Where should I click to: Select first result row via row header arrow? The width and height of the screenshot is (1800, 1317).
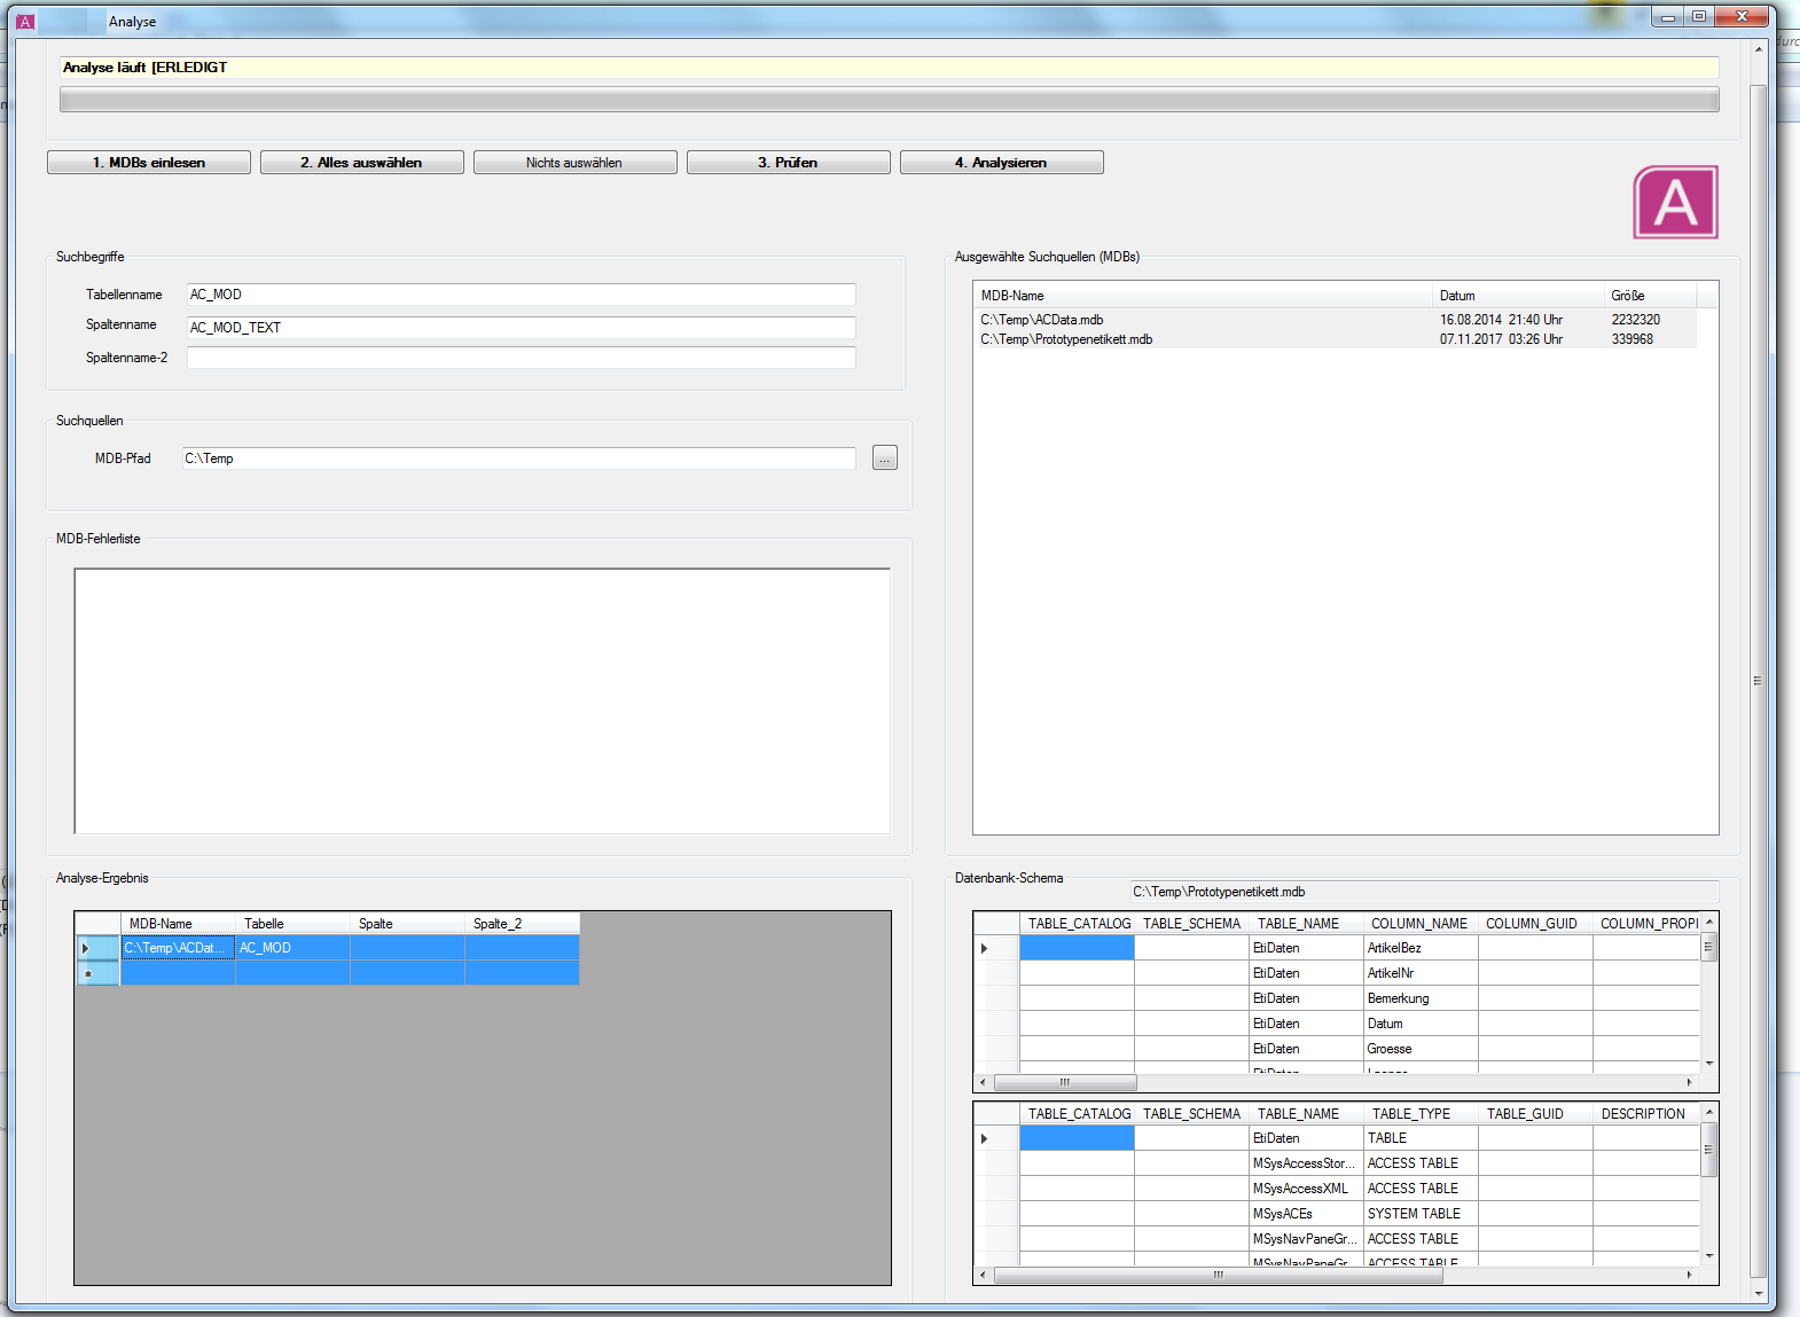[x=98, y=947]
